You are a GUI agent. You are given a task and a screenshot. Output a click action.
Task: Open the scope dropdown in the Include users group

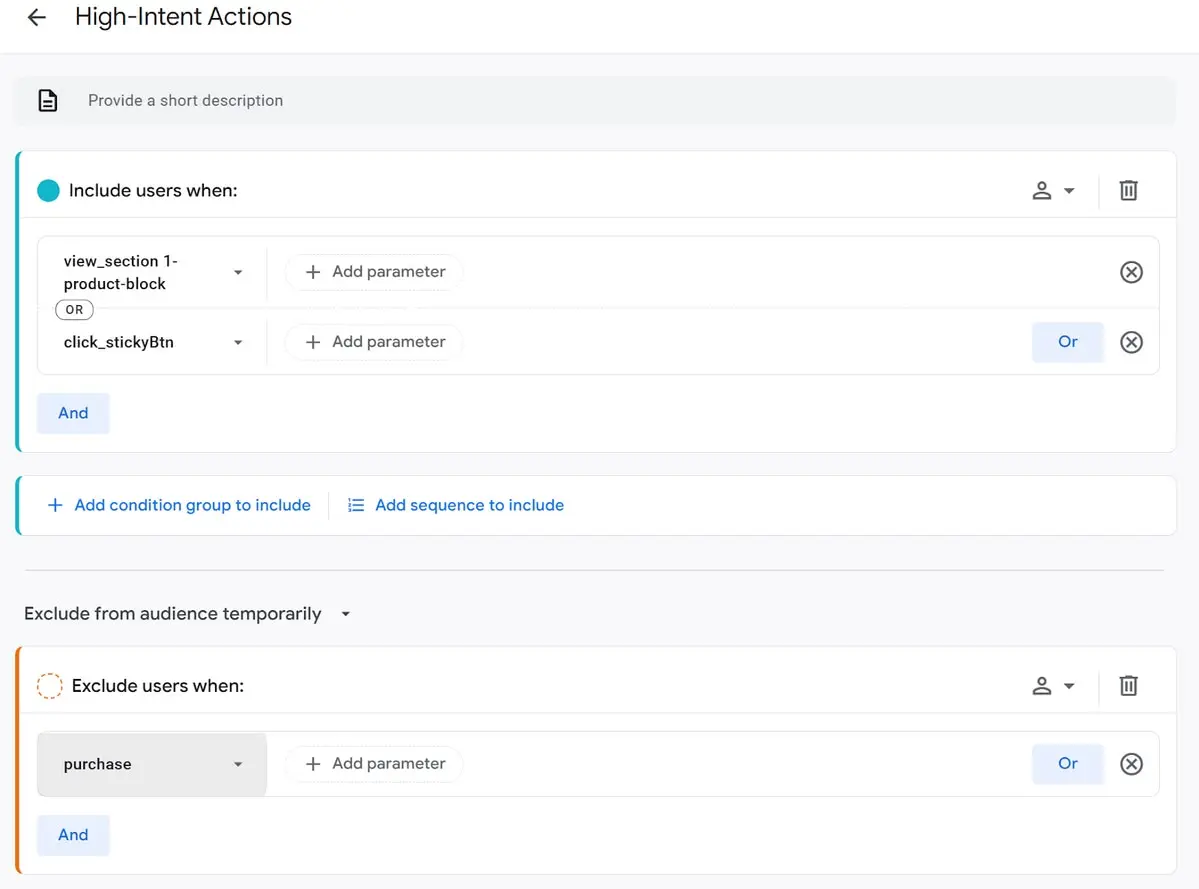click(1053, 190)
